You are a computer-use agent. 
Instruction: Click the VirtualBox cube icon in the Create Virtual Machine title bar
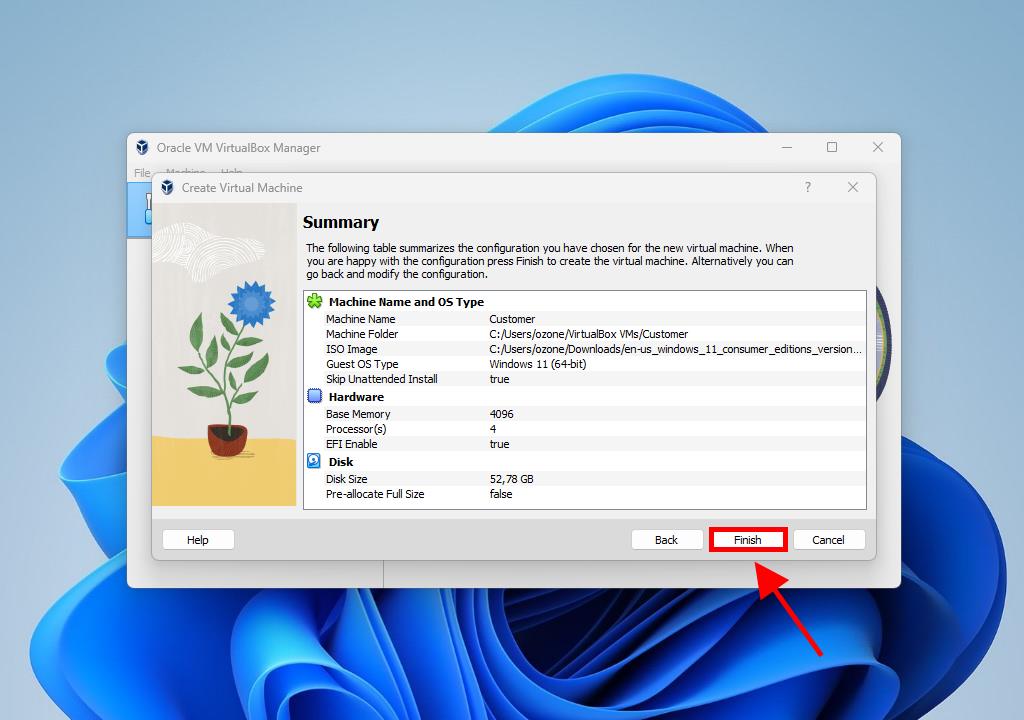coord(167,188)
